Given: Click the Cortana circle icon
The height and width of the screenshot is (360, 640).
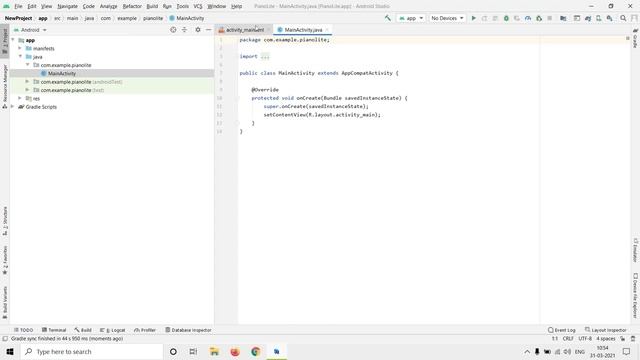Looking at the screenshot, I should click(x=173, y=351).
